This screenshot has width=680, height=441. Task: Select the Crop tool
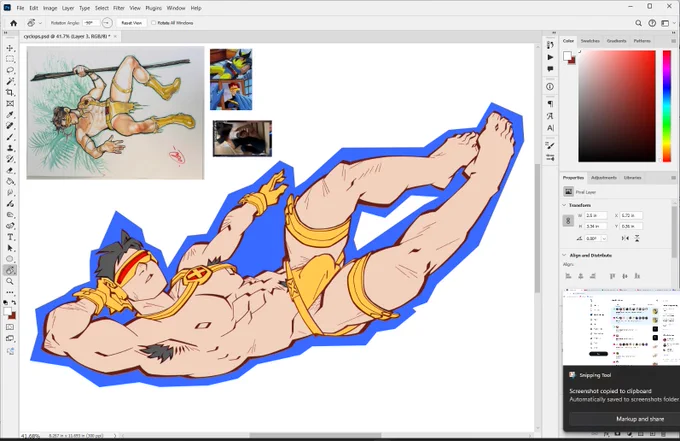(x=10, y=92)
